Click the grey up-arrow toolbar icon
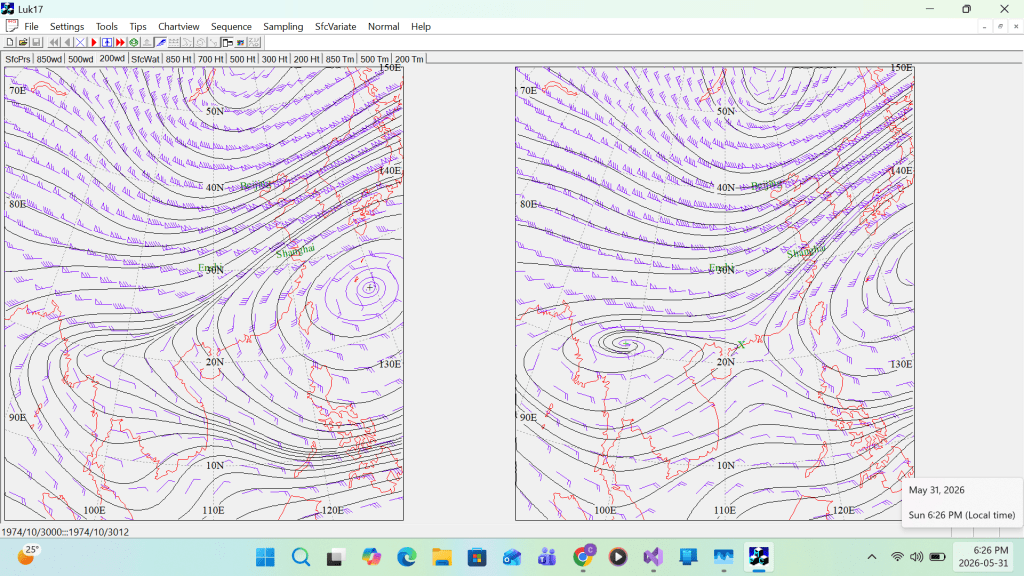Image resolution: width=1024 pixels, height=576 pixels. click(147, 42)
